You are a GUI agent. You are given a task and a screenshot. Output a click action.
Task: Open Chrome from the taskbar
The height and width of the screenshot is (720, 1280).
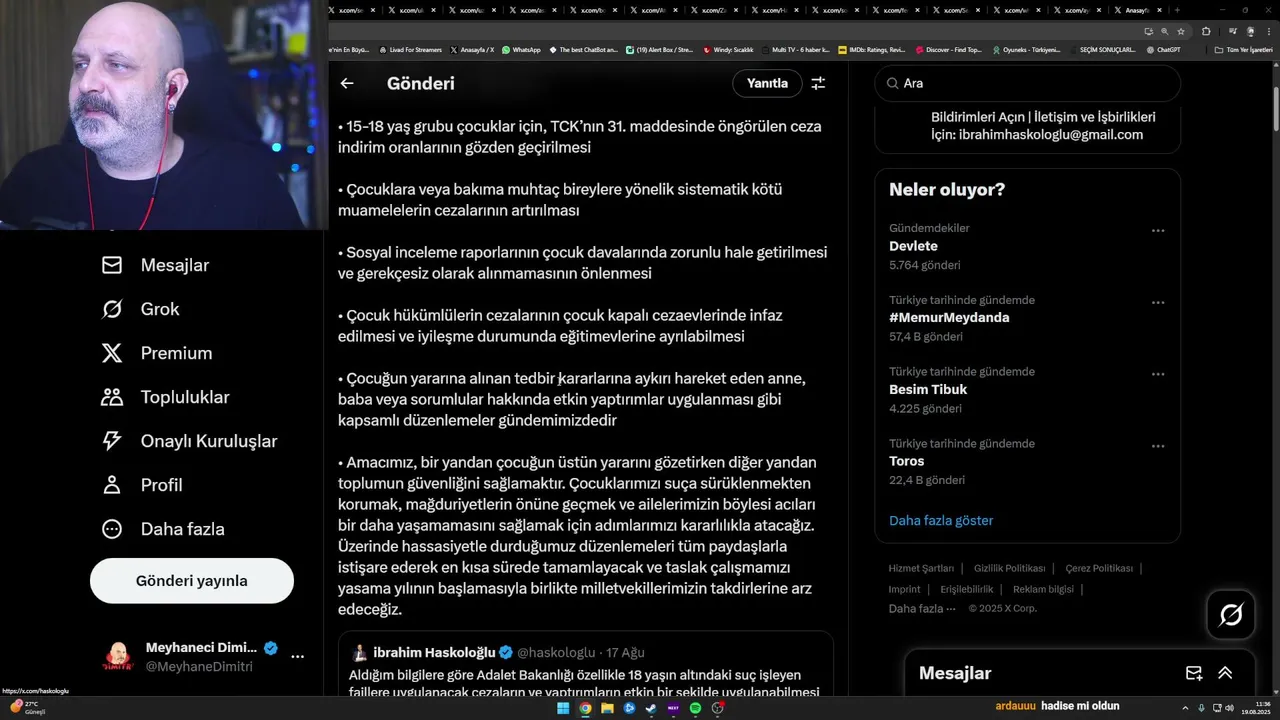point(586,708)
